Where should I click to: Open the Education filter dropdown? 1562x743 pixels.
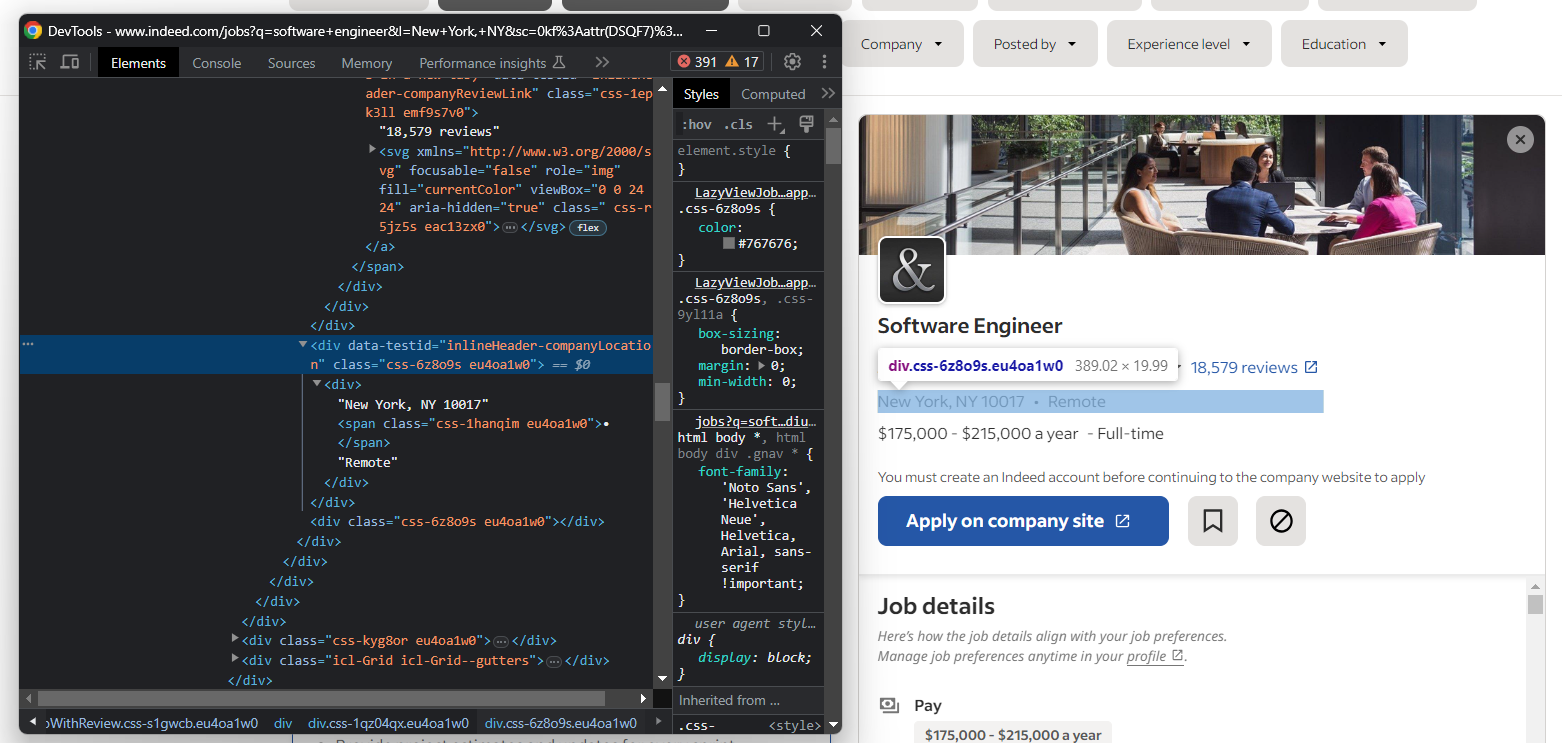[x=1343, y=44]
